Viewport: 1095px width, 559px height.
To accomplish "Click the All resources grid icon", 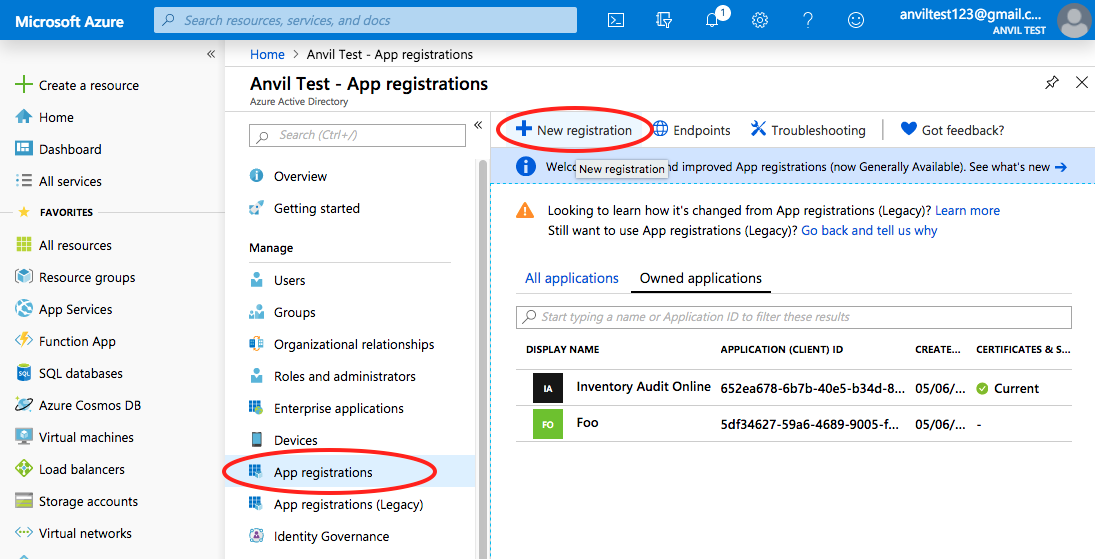I will [24, 245].
